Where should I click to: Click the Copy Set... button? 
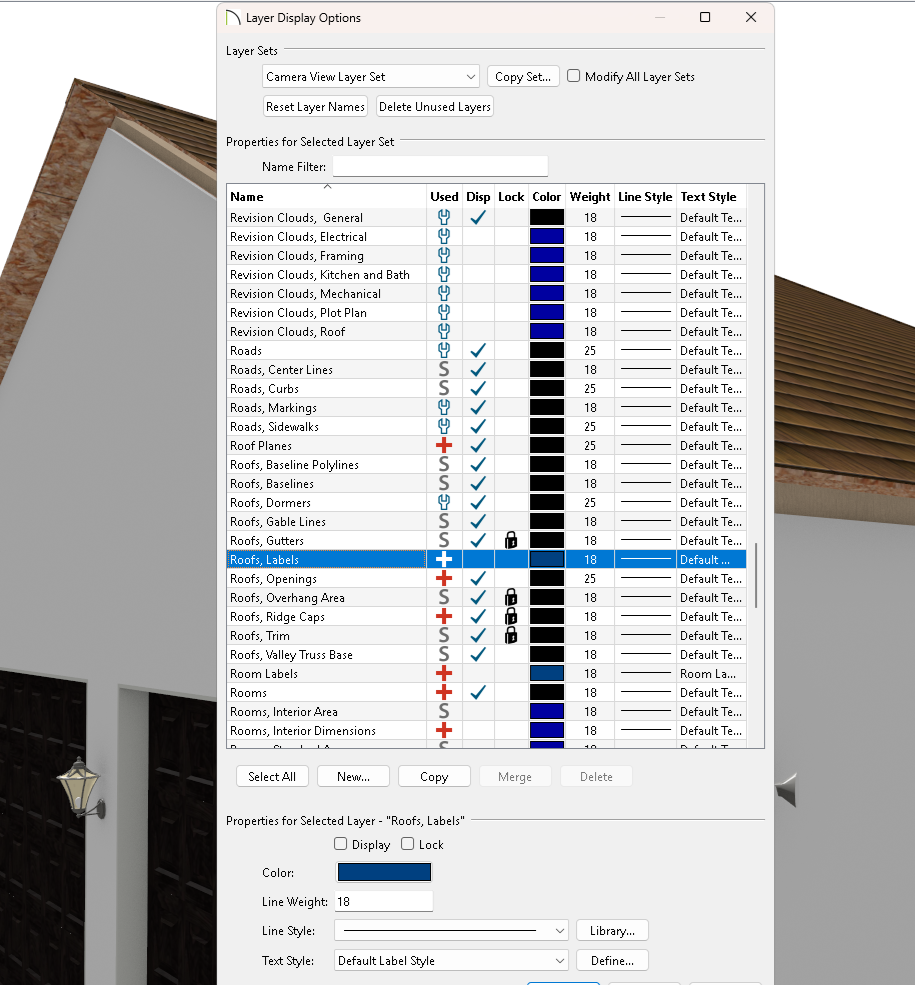[523, 77]
